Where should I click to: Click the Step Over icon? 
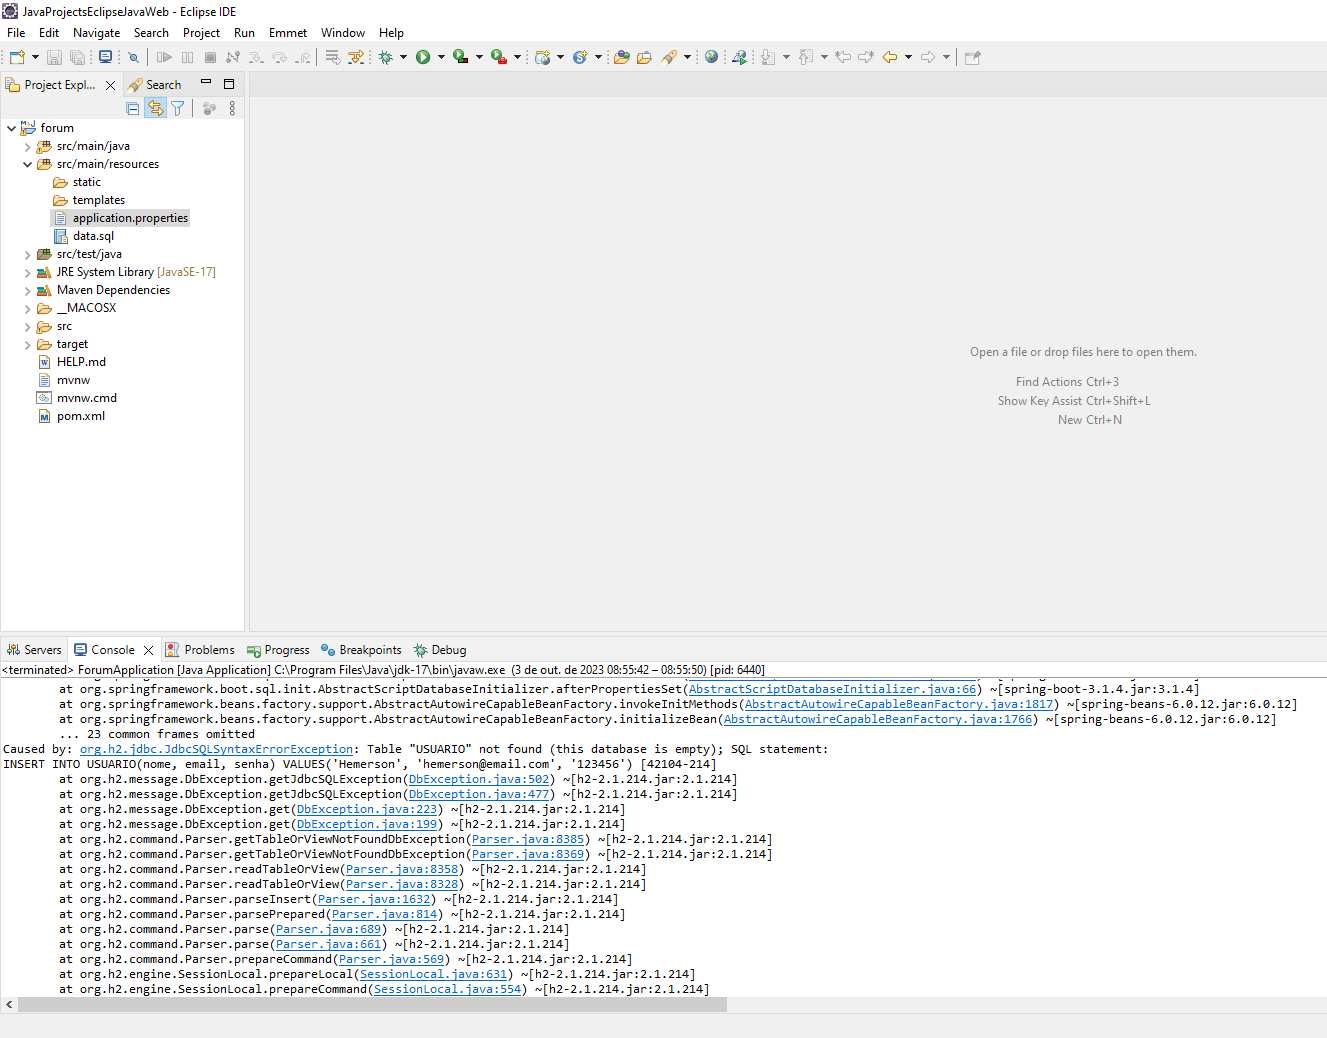click(x=279, y=57)
